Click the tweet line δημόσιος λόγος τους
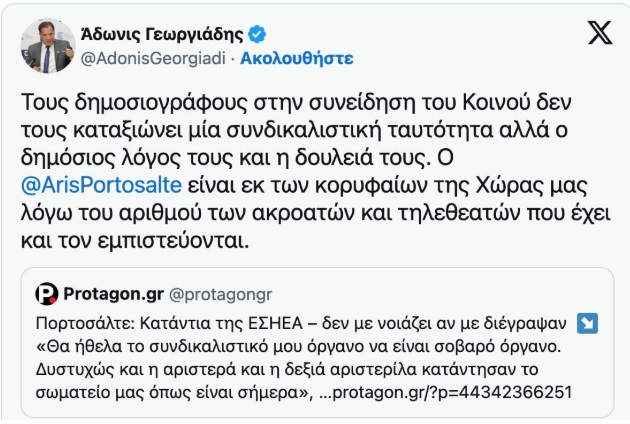 237,158
